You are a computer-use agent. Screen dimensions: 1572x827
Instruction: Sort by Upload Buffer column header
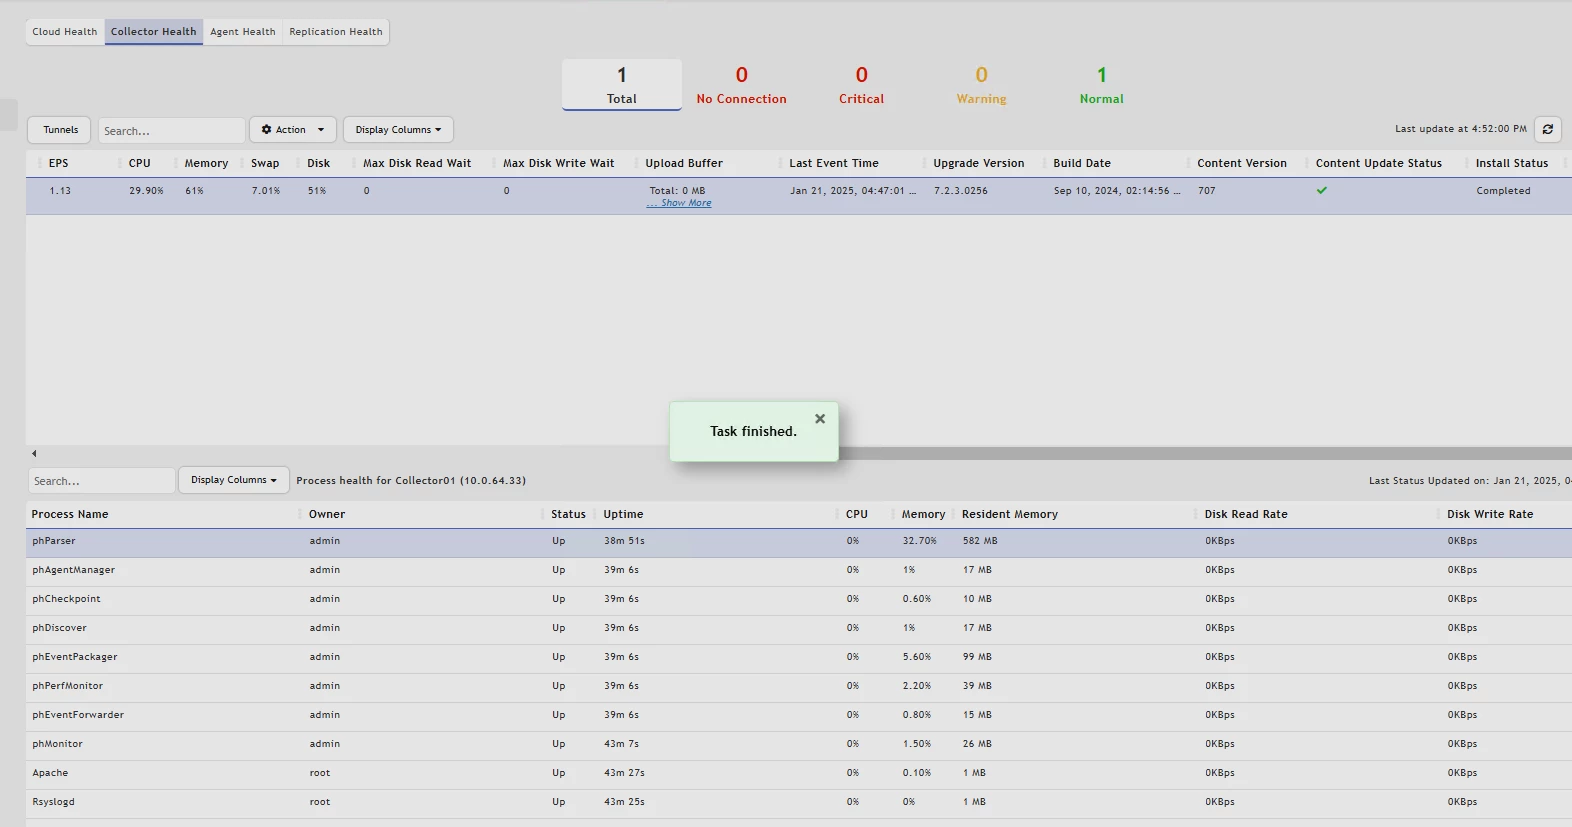684,163
